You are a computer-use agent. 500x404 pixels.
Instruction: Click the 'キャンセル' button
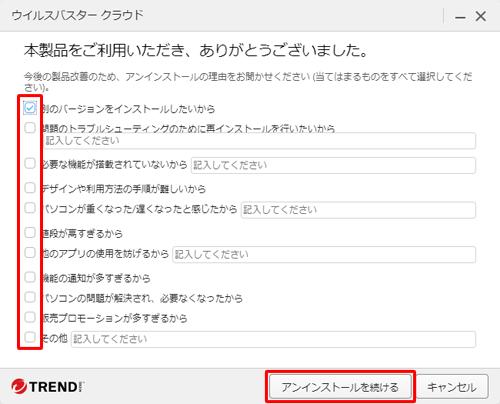point(452,387)
